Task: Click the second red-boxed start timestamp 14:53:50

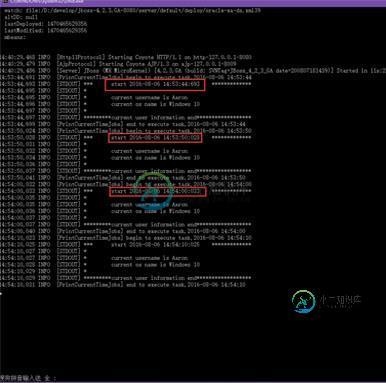Action: point(155,138)
